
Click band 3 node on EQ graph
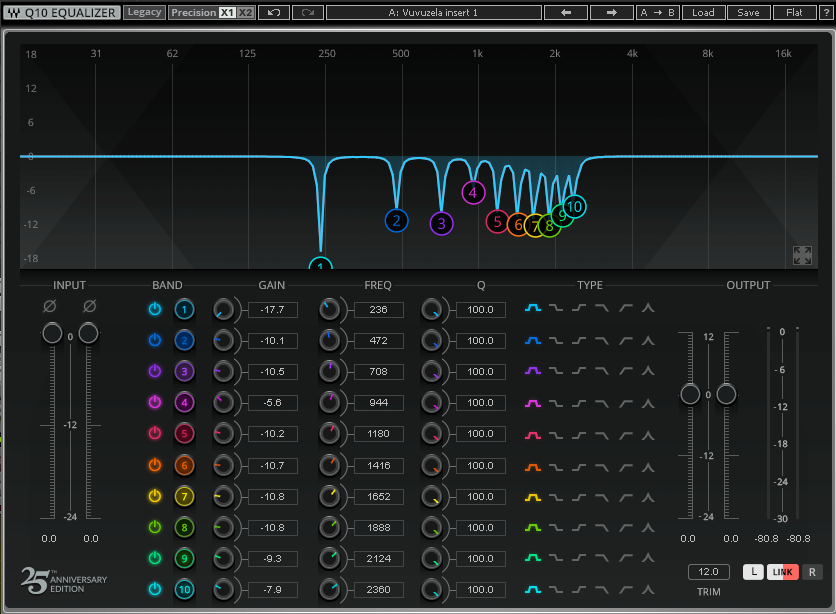tap(441, 224)
